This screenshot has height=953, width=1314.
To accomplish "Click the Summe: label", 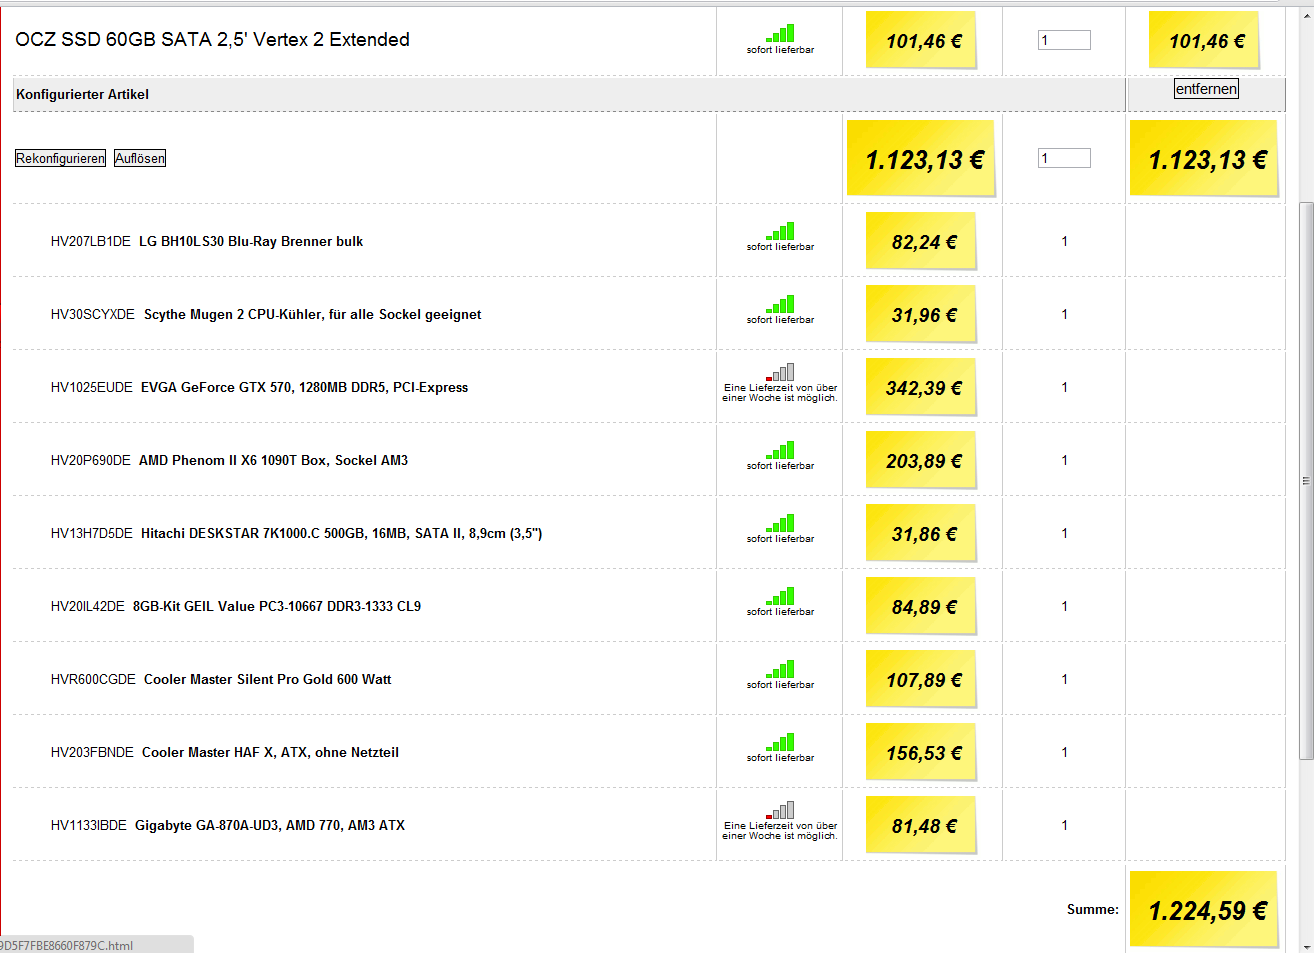I will click(x=1093, y=909).
